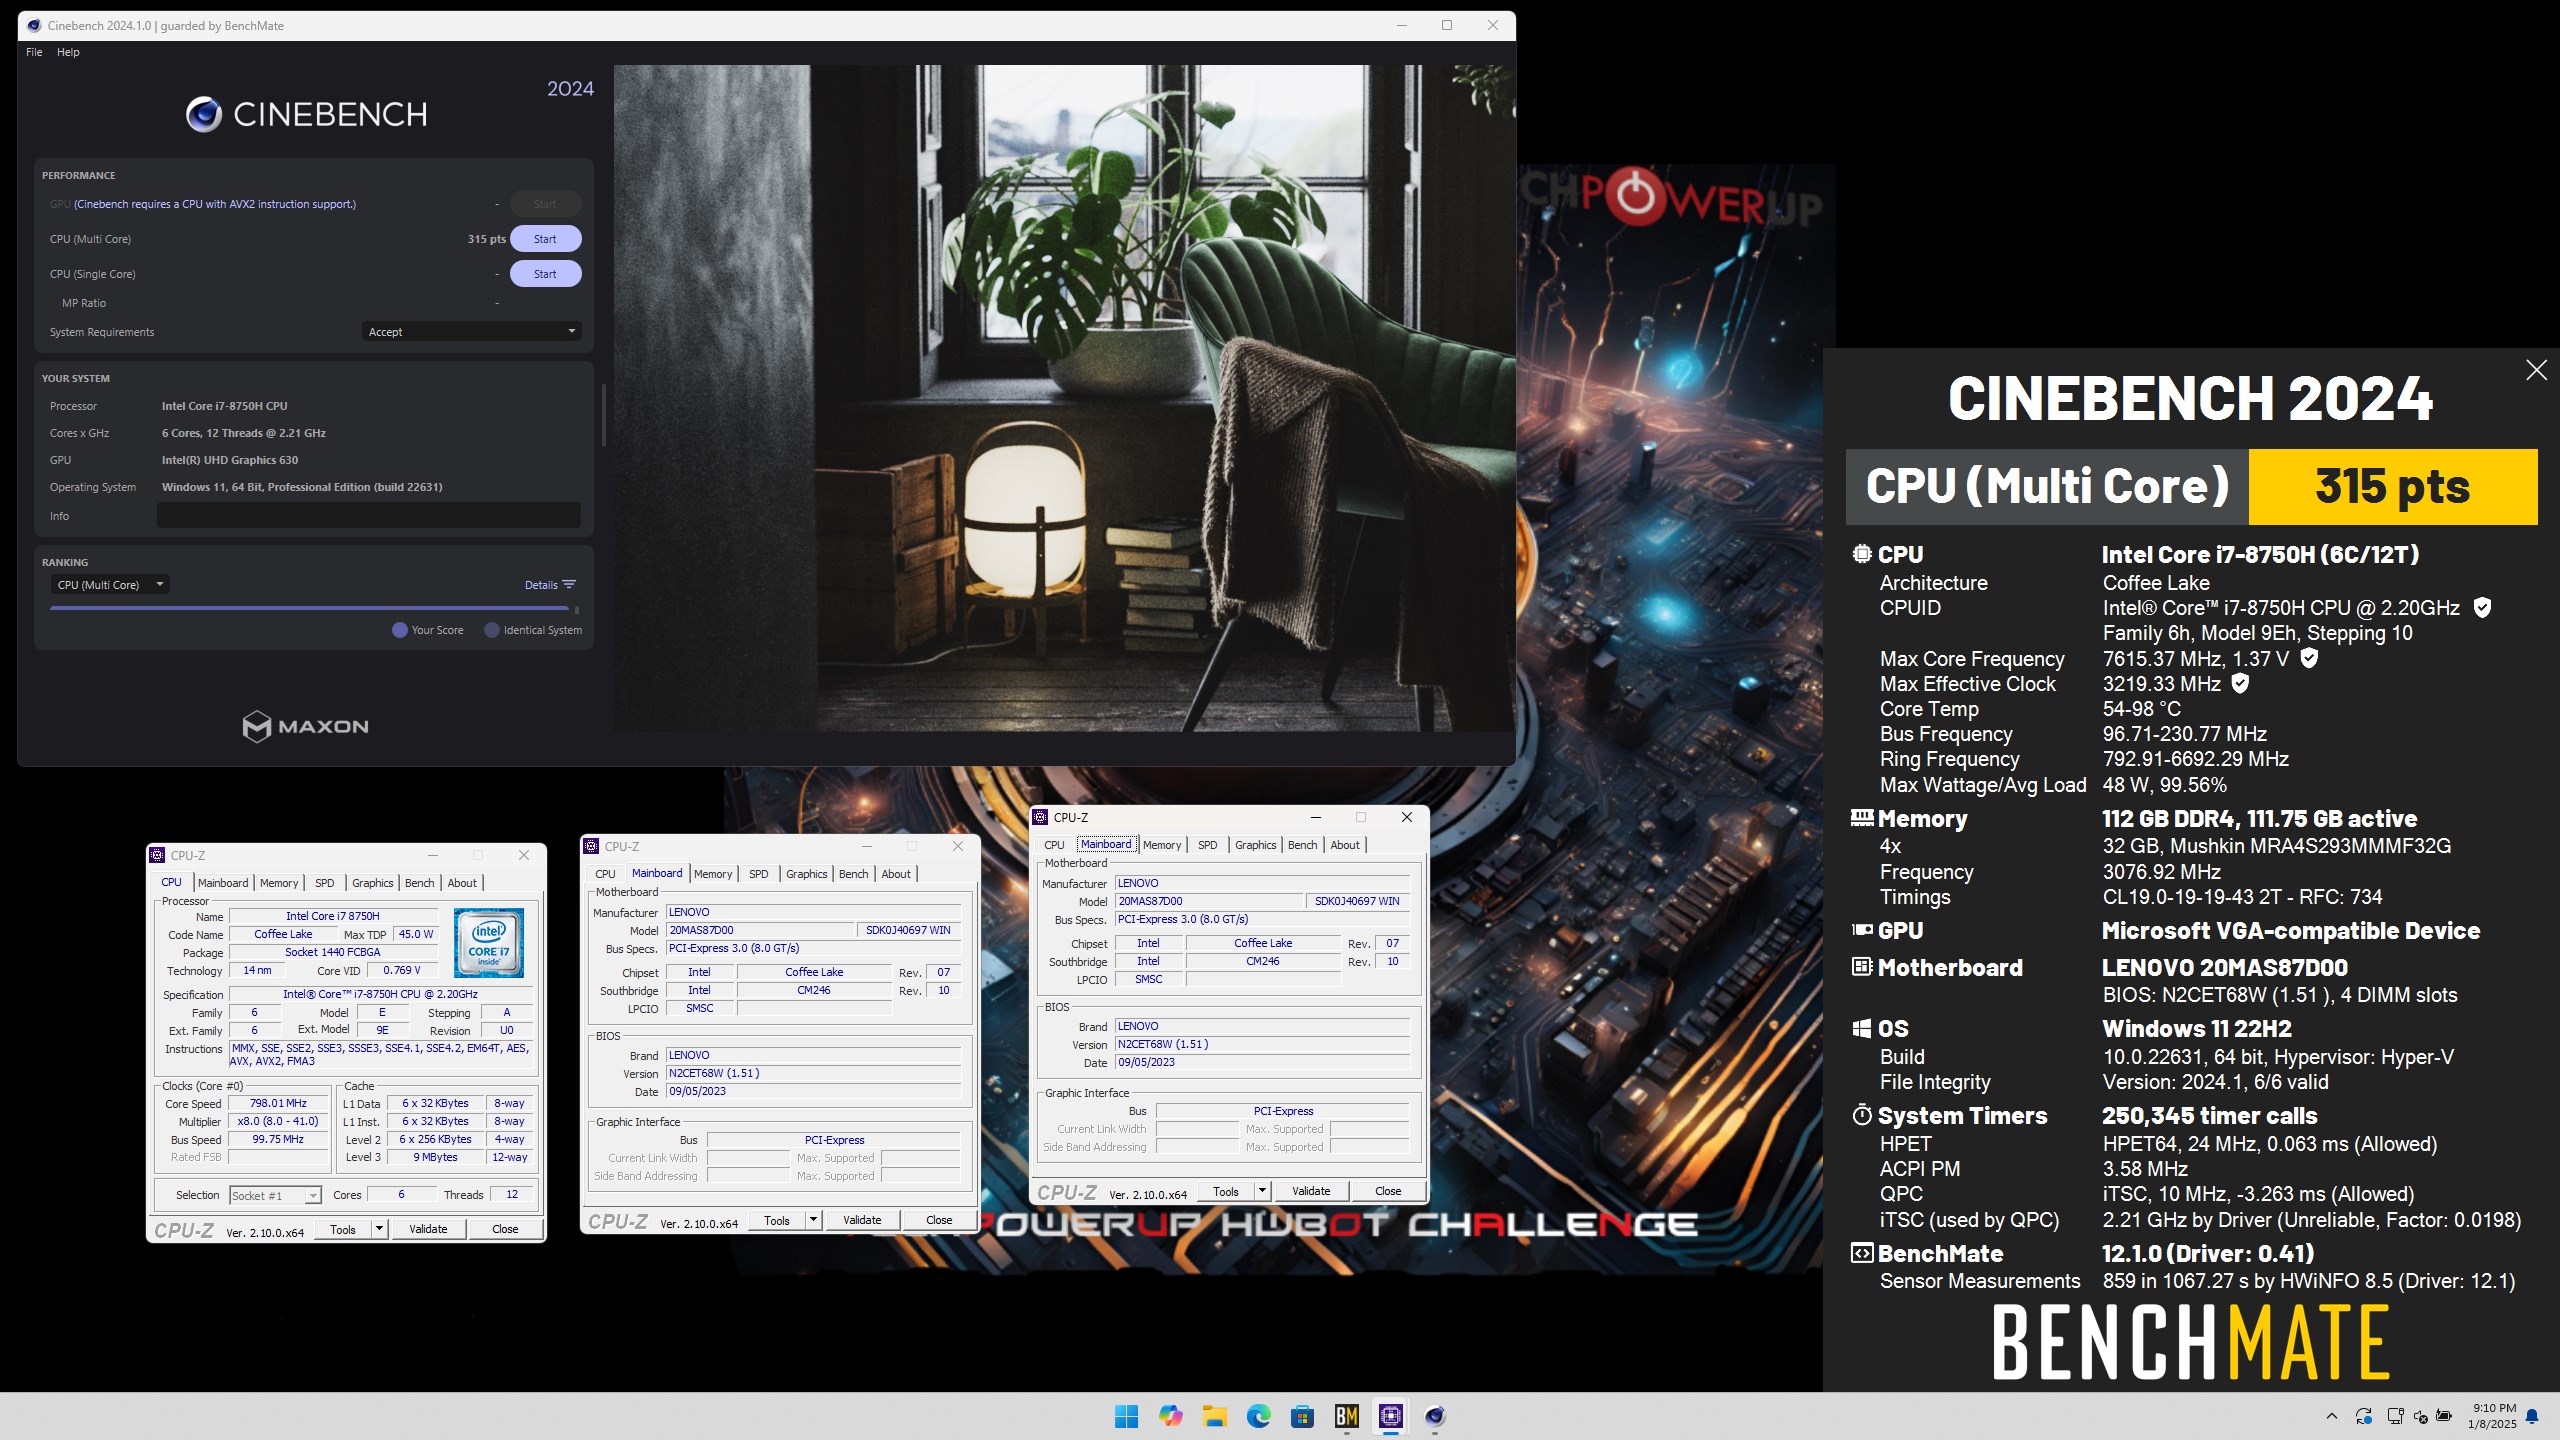Start the CPU (Multi Core) benchmark
This screenshot has width=2560, height=1440.
545,239
